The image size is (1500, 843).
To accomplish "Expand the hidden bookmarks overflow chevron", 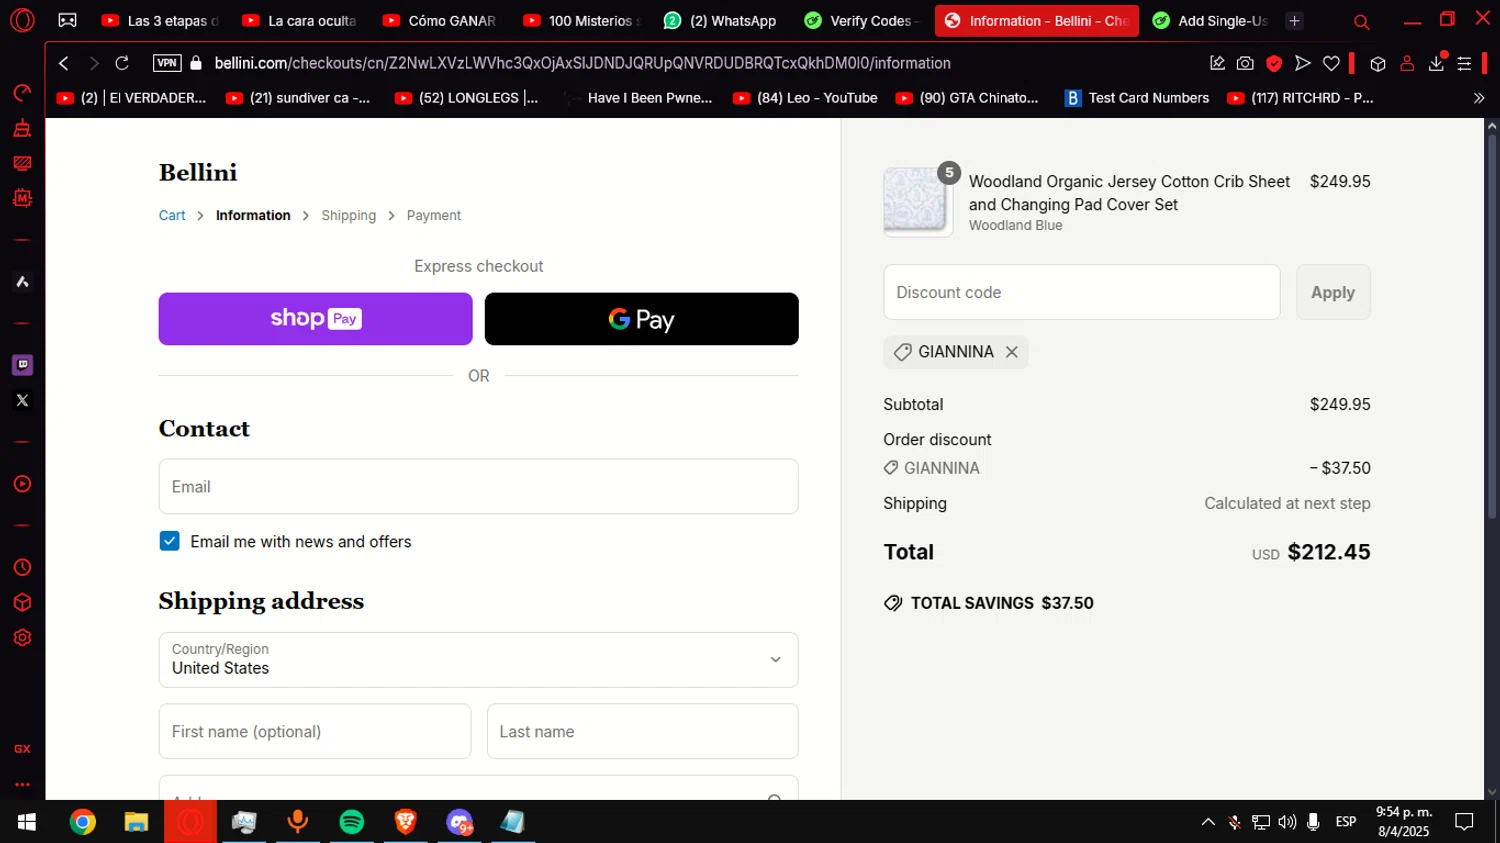I will pos(1479,98).
